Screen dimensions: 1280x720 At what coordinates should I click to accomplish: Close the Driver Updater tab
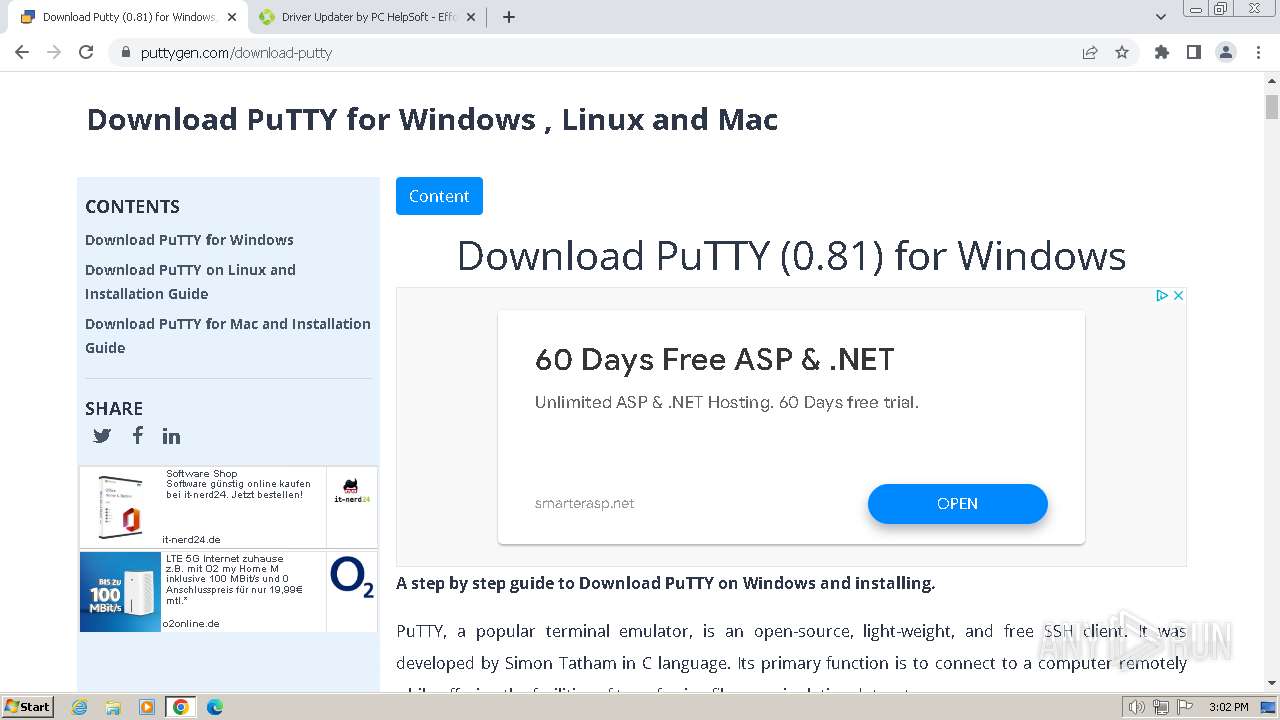(x=471, y=17)
